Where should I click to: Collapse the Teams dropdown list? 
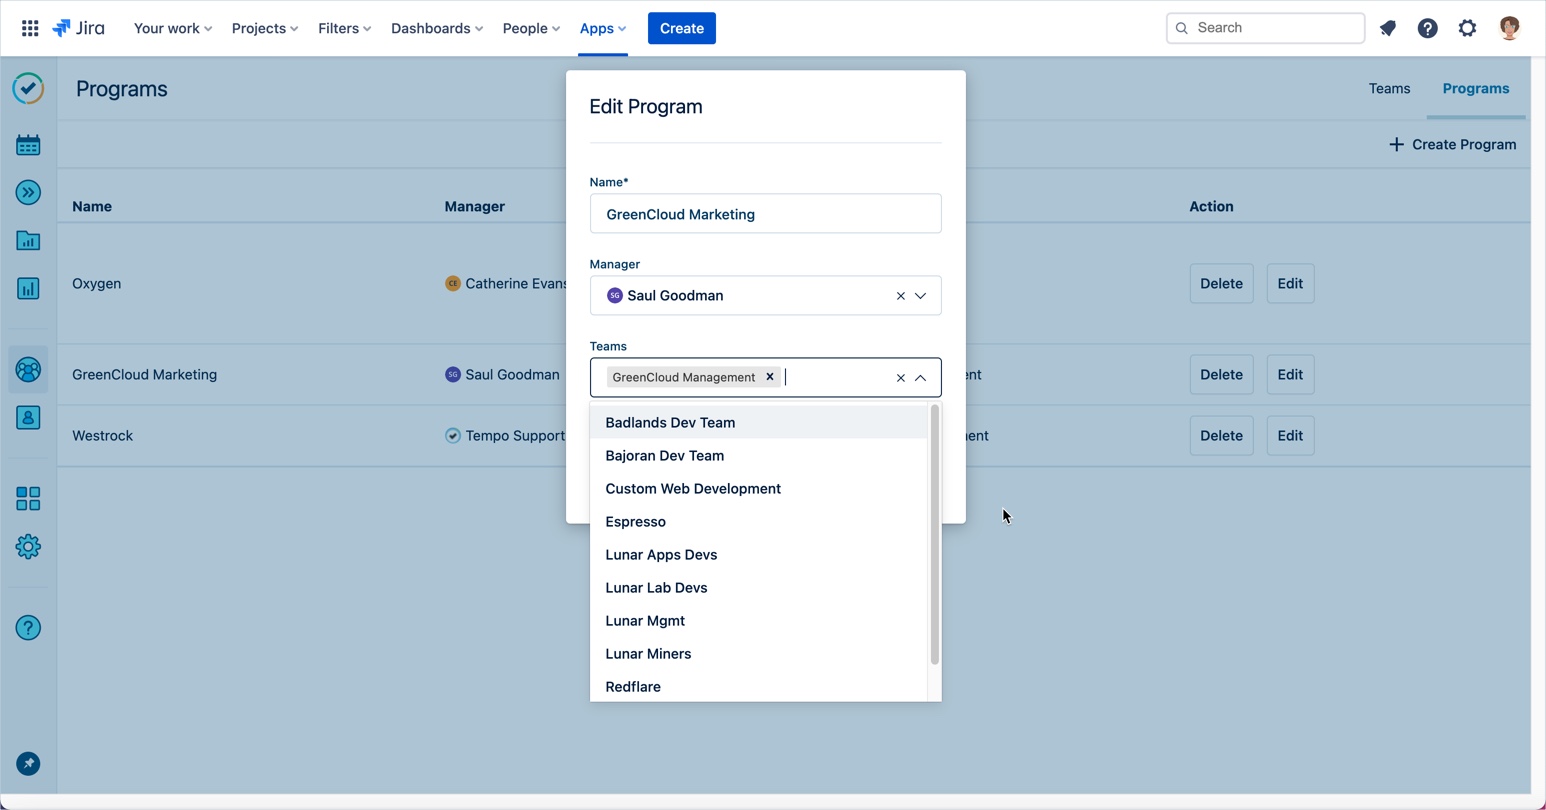921,378
